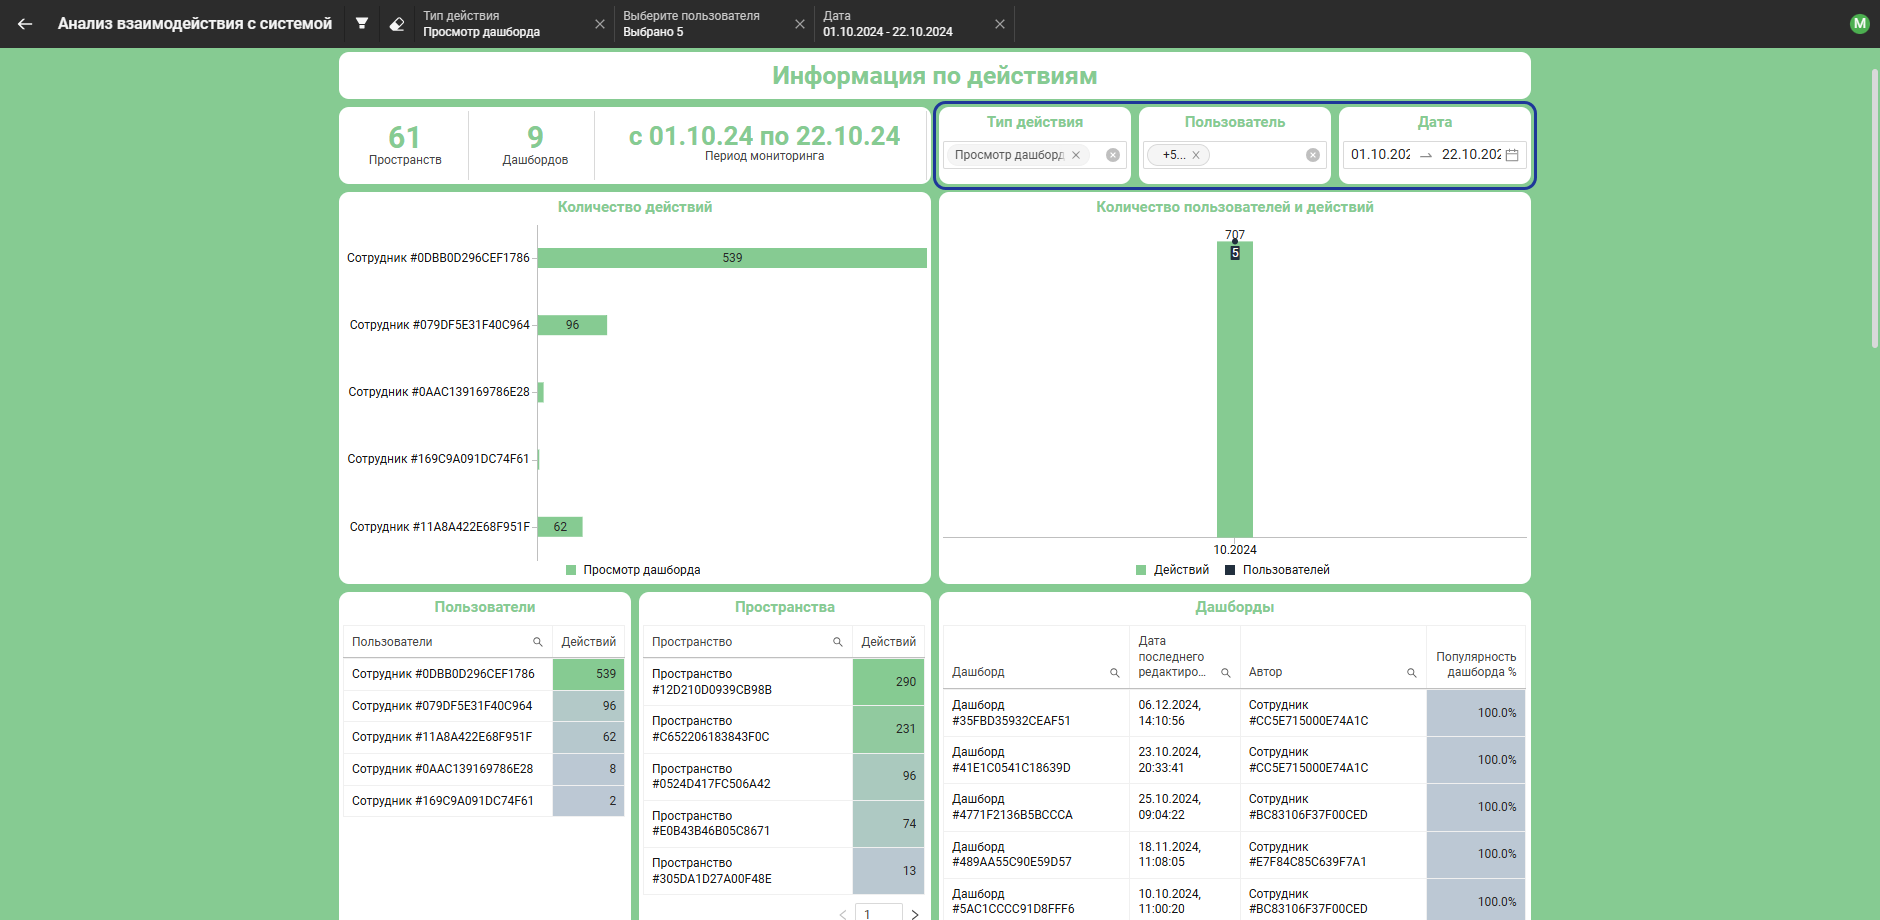1880x920 pixels.
Task: Remove the Дата filter chip in top bar
Action: [1000, 24]
